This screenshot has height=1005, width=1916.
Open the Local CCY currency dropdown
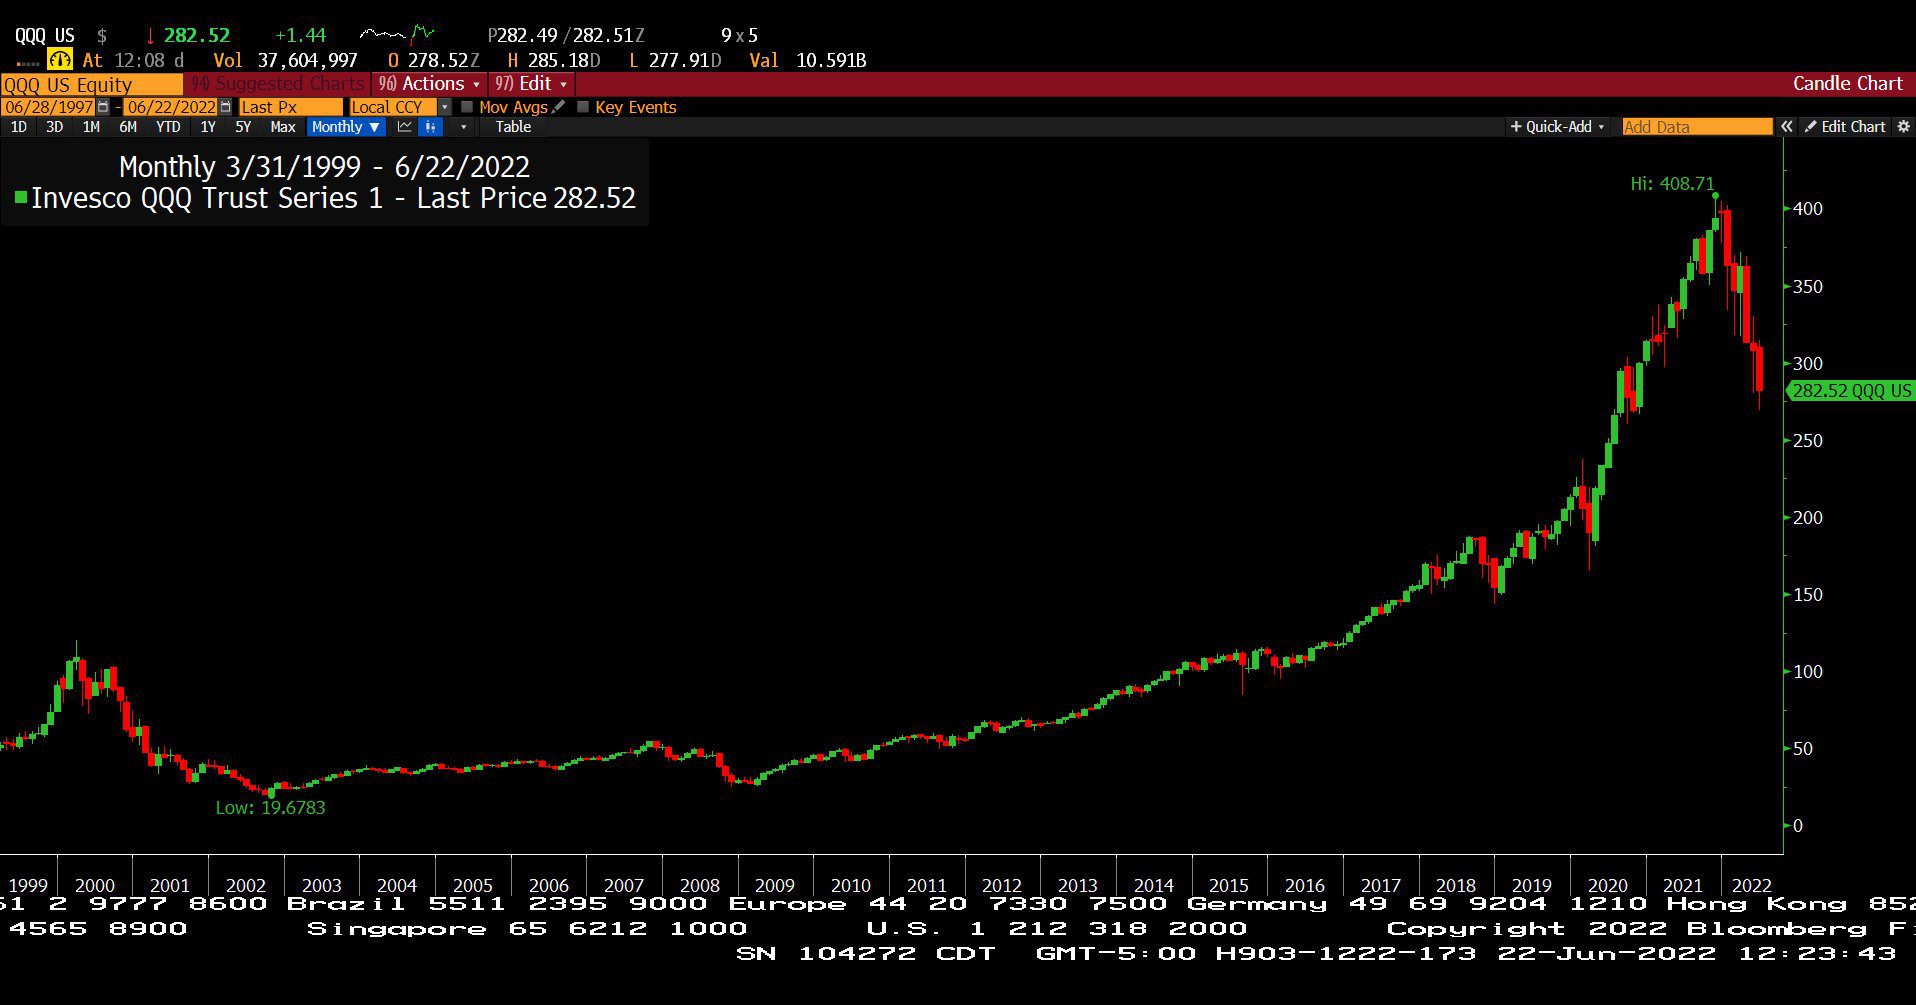click(x=445, y=107)
